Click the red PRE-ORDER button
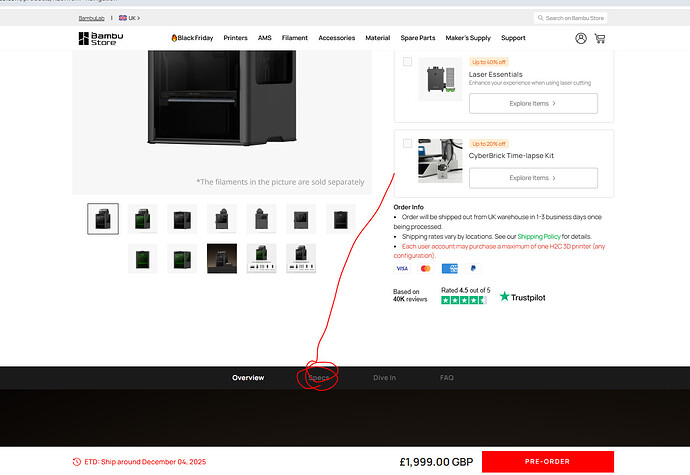 (547, 461)
